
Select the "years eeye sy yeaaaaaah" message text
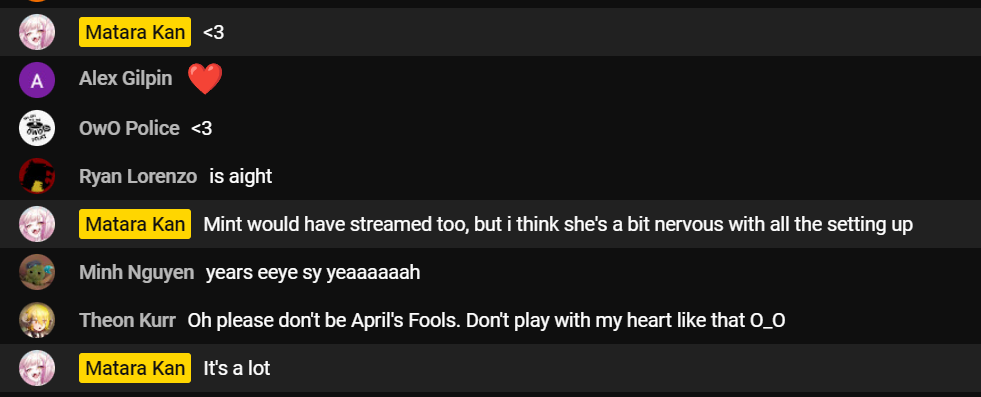pos(313,273)
